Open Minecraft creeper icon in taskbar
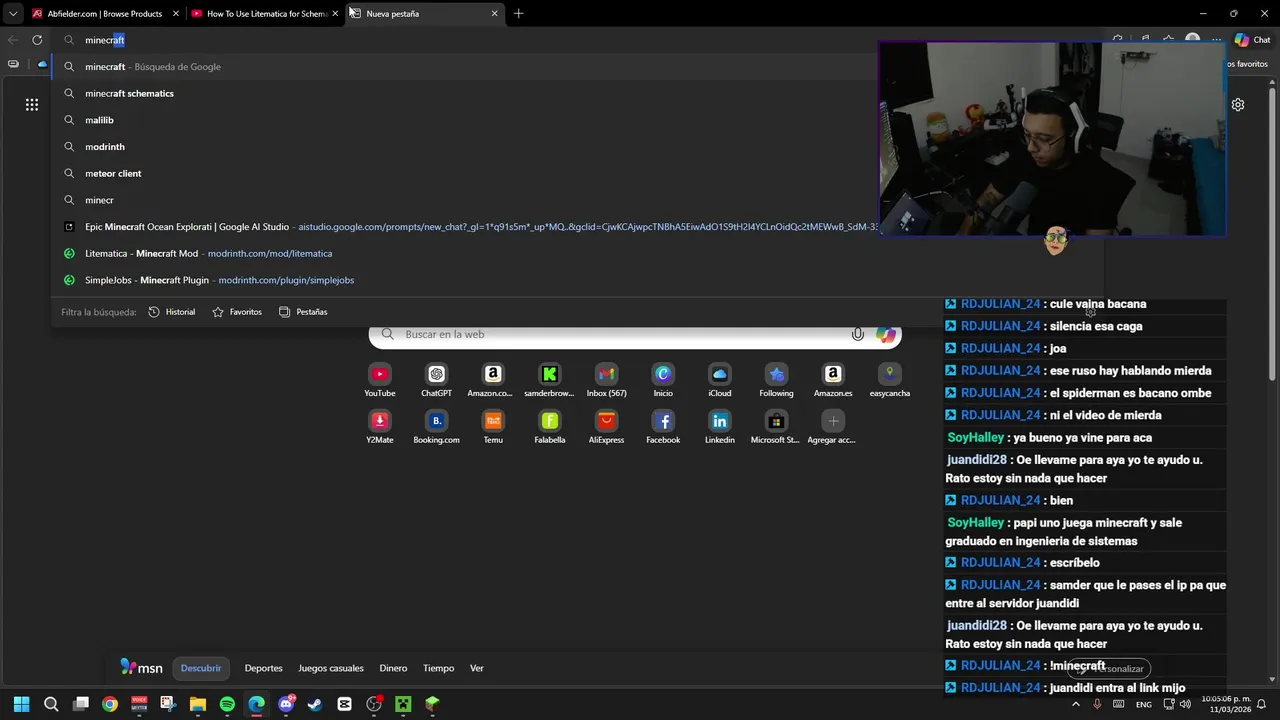The width and height of the screenshot is (1280, 720). [403, 704]
